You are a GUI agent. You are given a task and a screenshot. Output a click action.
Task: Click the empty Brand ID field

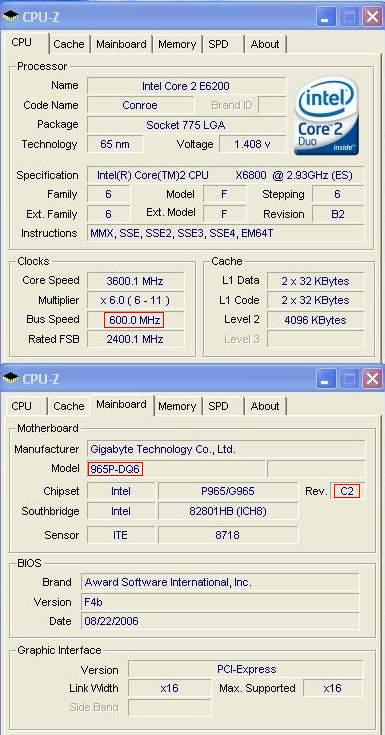(272, 105)
